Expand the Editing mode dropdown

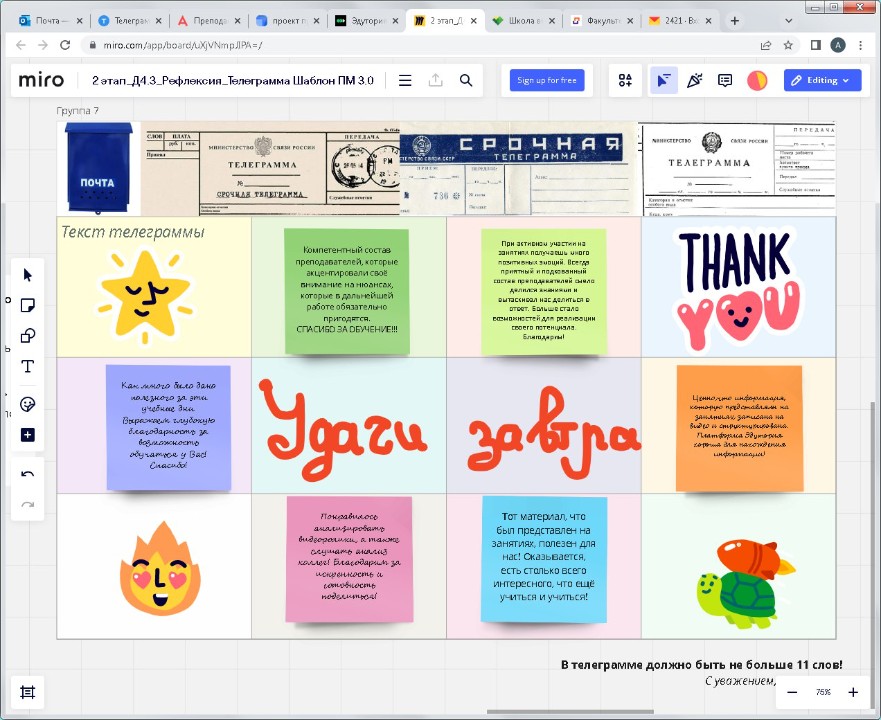(x=822, y=81)
